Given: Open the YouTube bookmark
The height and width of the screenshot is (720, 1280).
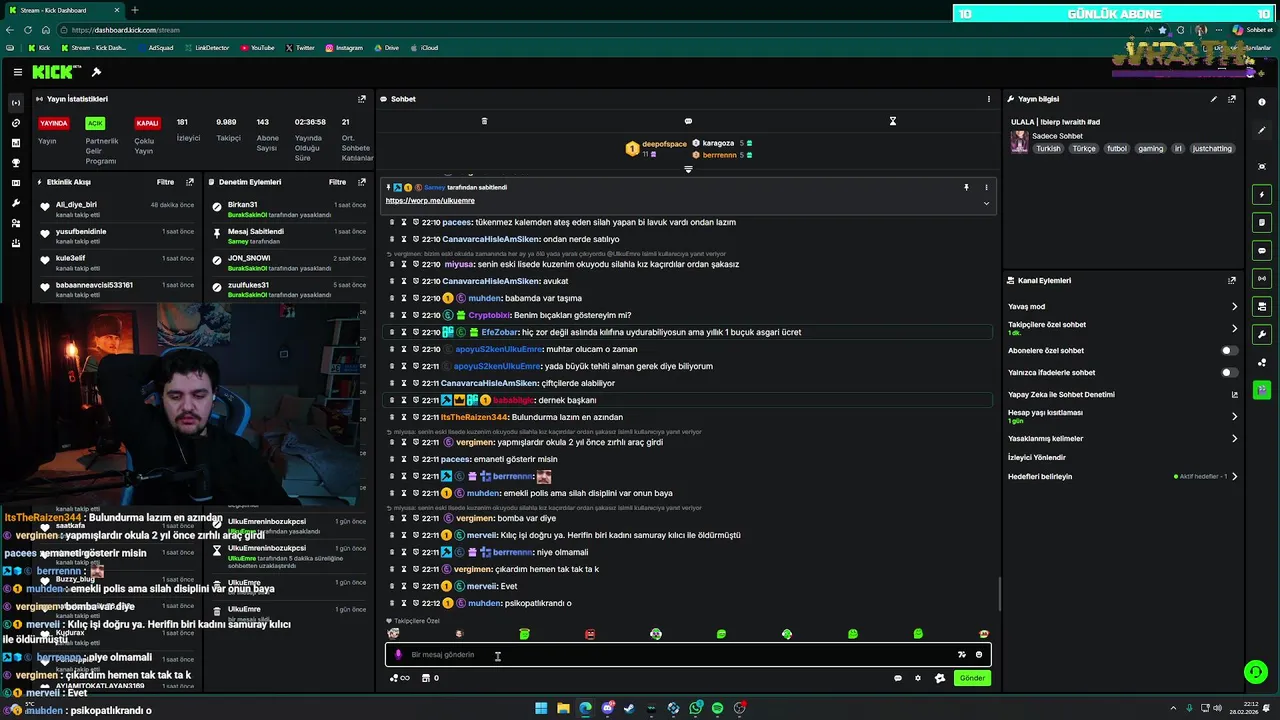Looking at the screenshot, I should [257, 48].
